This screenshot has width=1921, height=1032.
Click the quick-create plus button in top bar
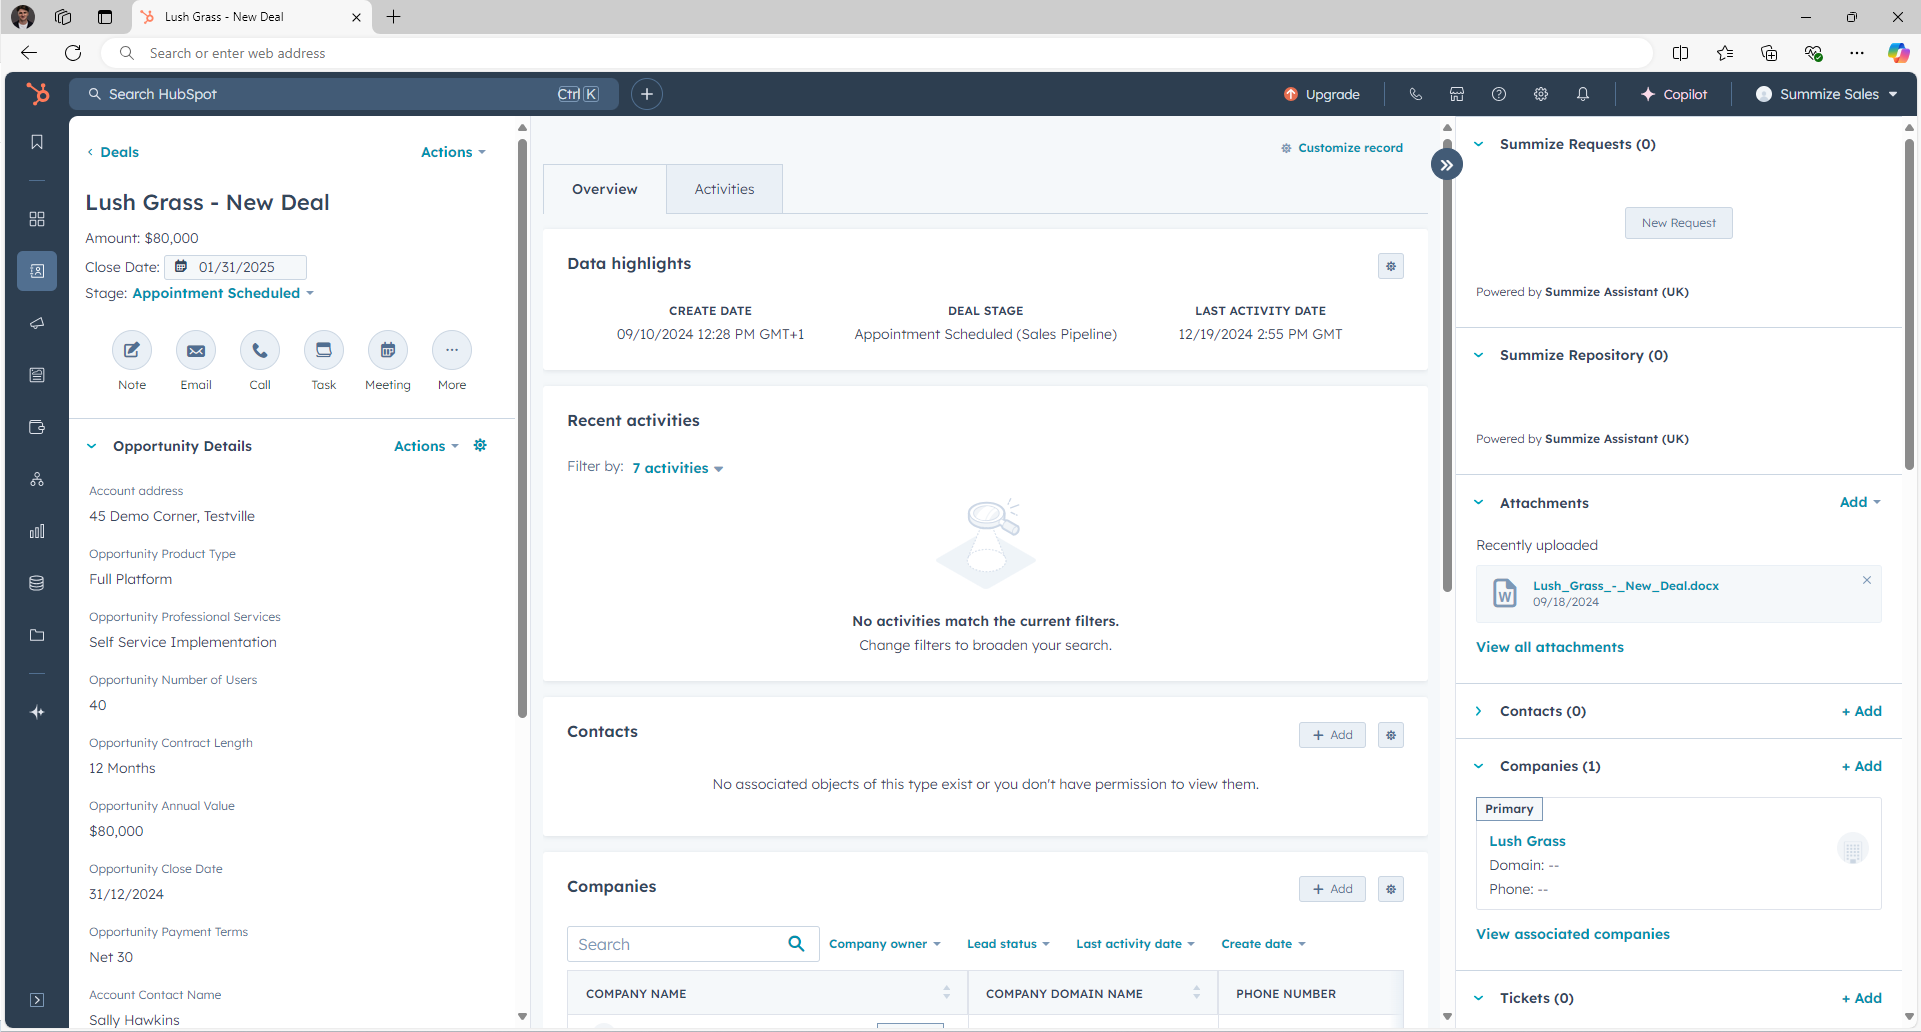coord(647,94)
